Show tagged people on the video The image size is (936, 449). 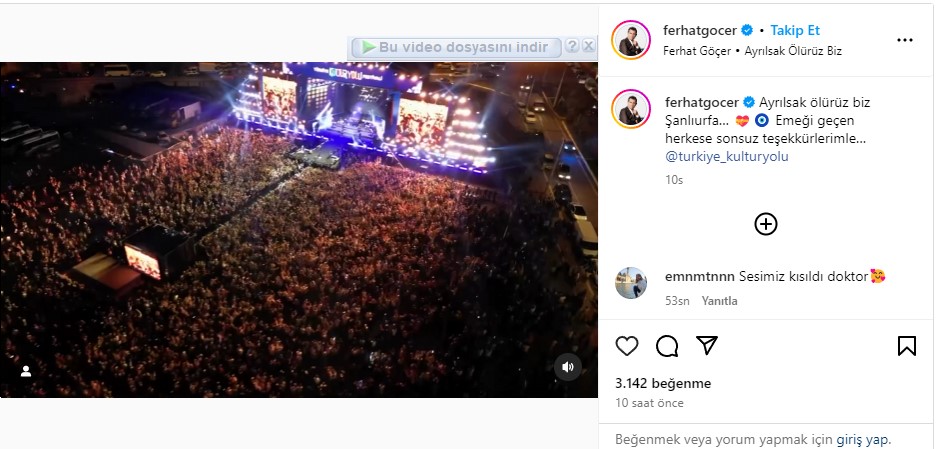click(x=26, y=371)
